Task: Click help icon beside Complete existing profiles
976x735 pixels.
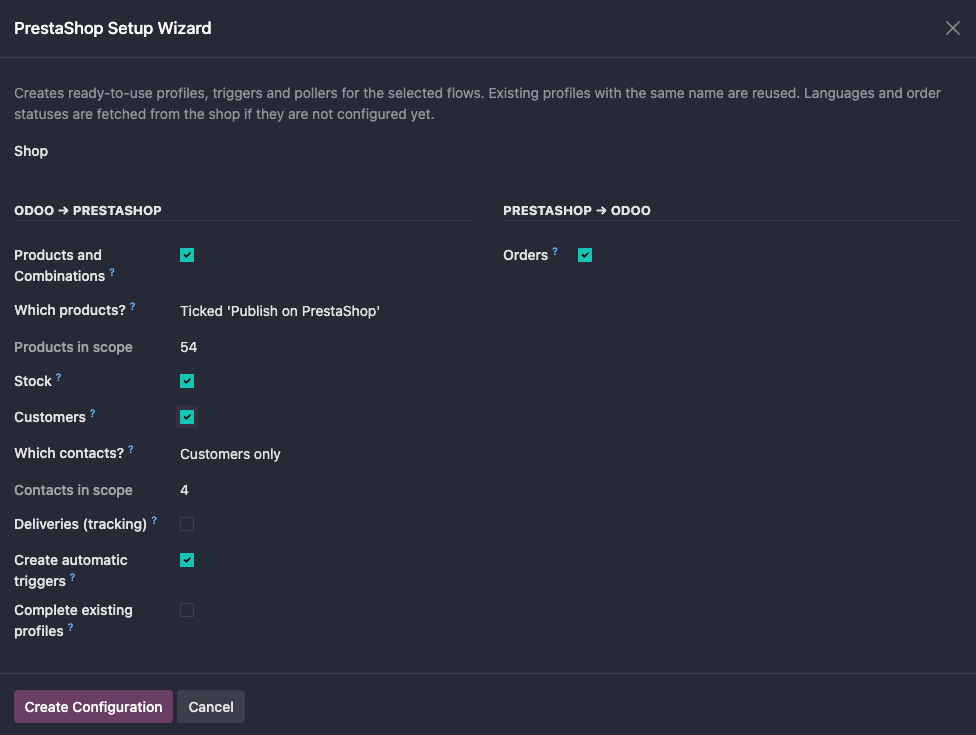Action: 70,627
